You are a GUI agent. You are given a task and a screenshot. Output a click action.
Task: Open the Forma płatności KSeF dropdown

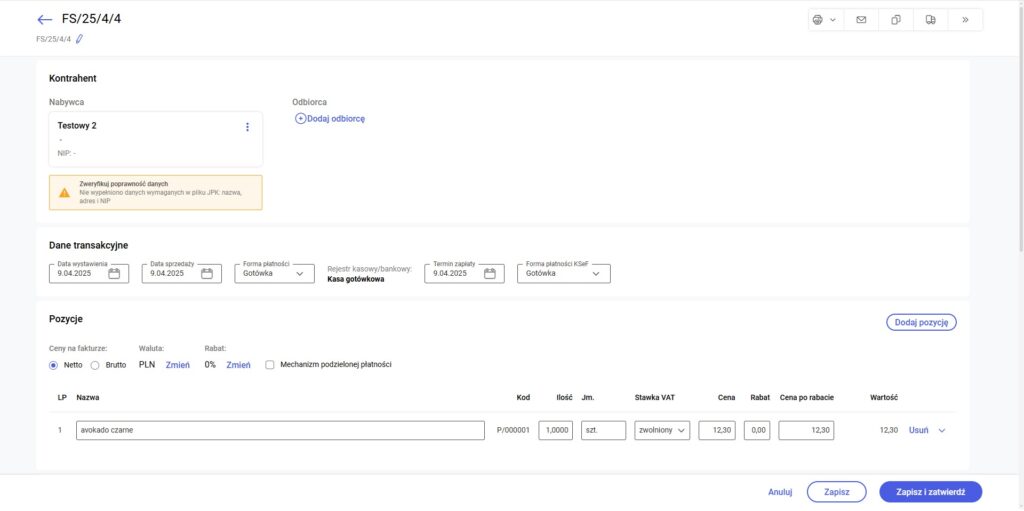[563, 273]
